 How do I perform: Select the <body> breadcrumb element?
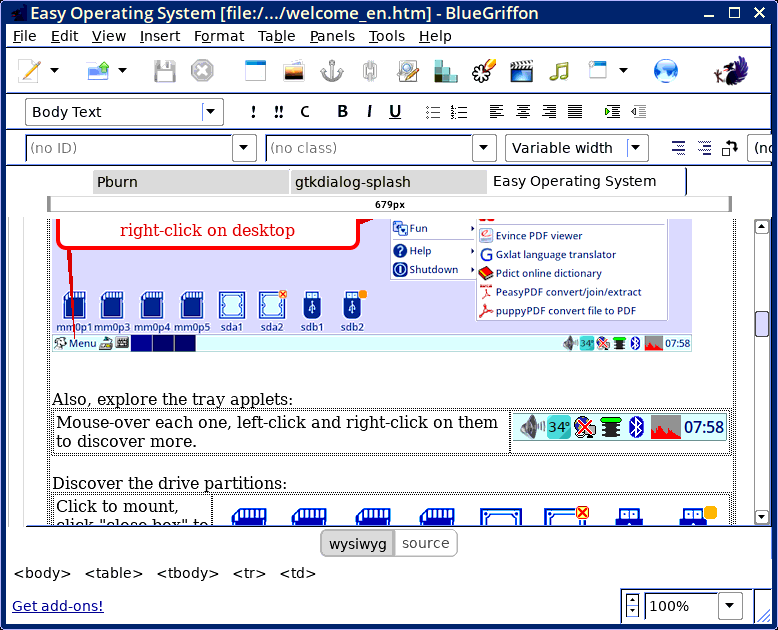click(x=42, y=573)
